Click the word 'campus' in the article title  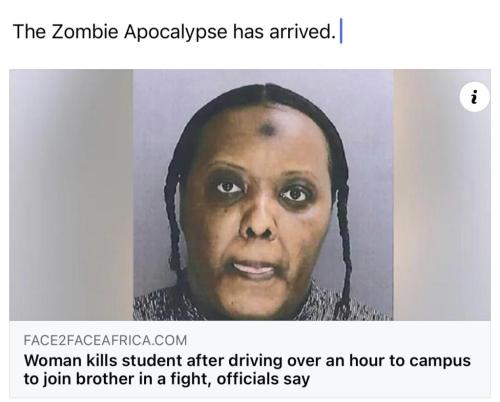pos(440,361)
